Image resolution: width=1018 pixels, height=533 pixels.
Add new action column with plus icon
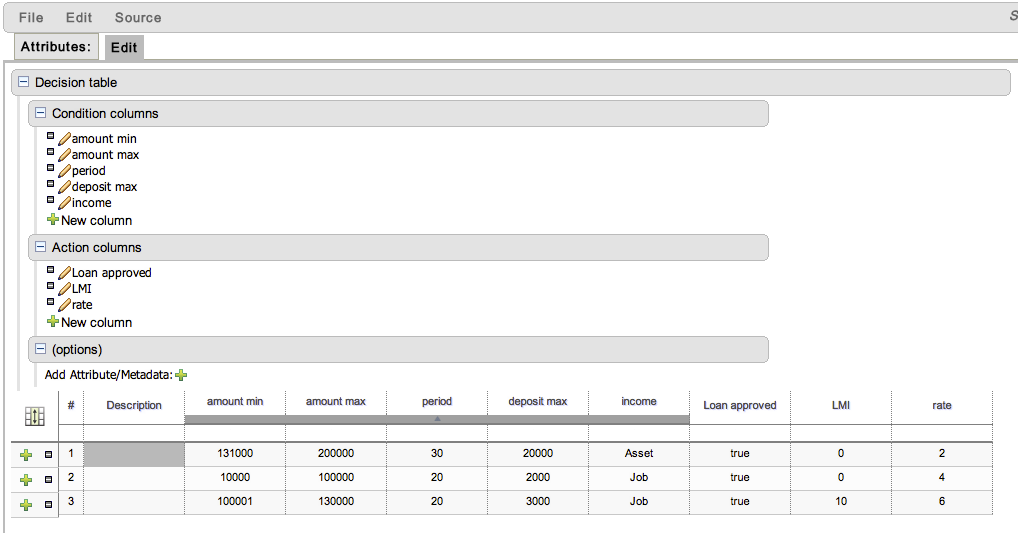53,322
